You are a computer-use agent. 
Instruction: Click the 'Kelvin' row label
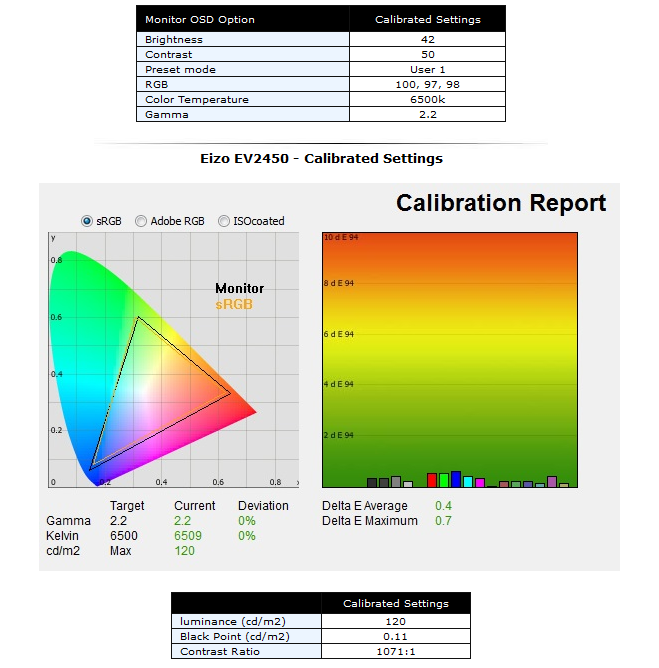(x=62, y=536)
